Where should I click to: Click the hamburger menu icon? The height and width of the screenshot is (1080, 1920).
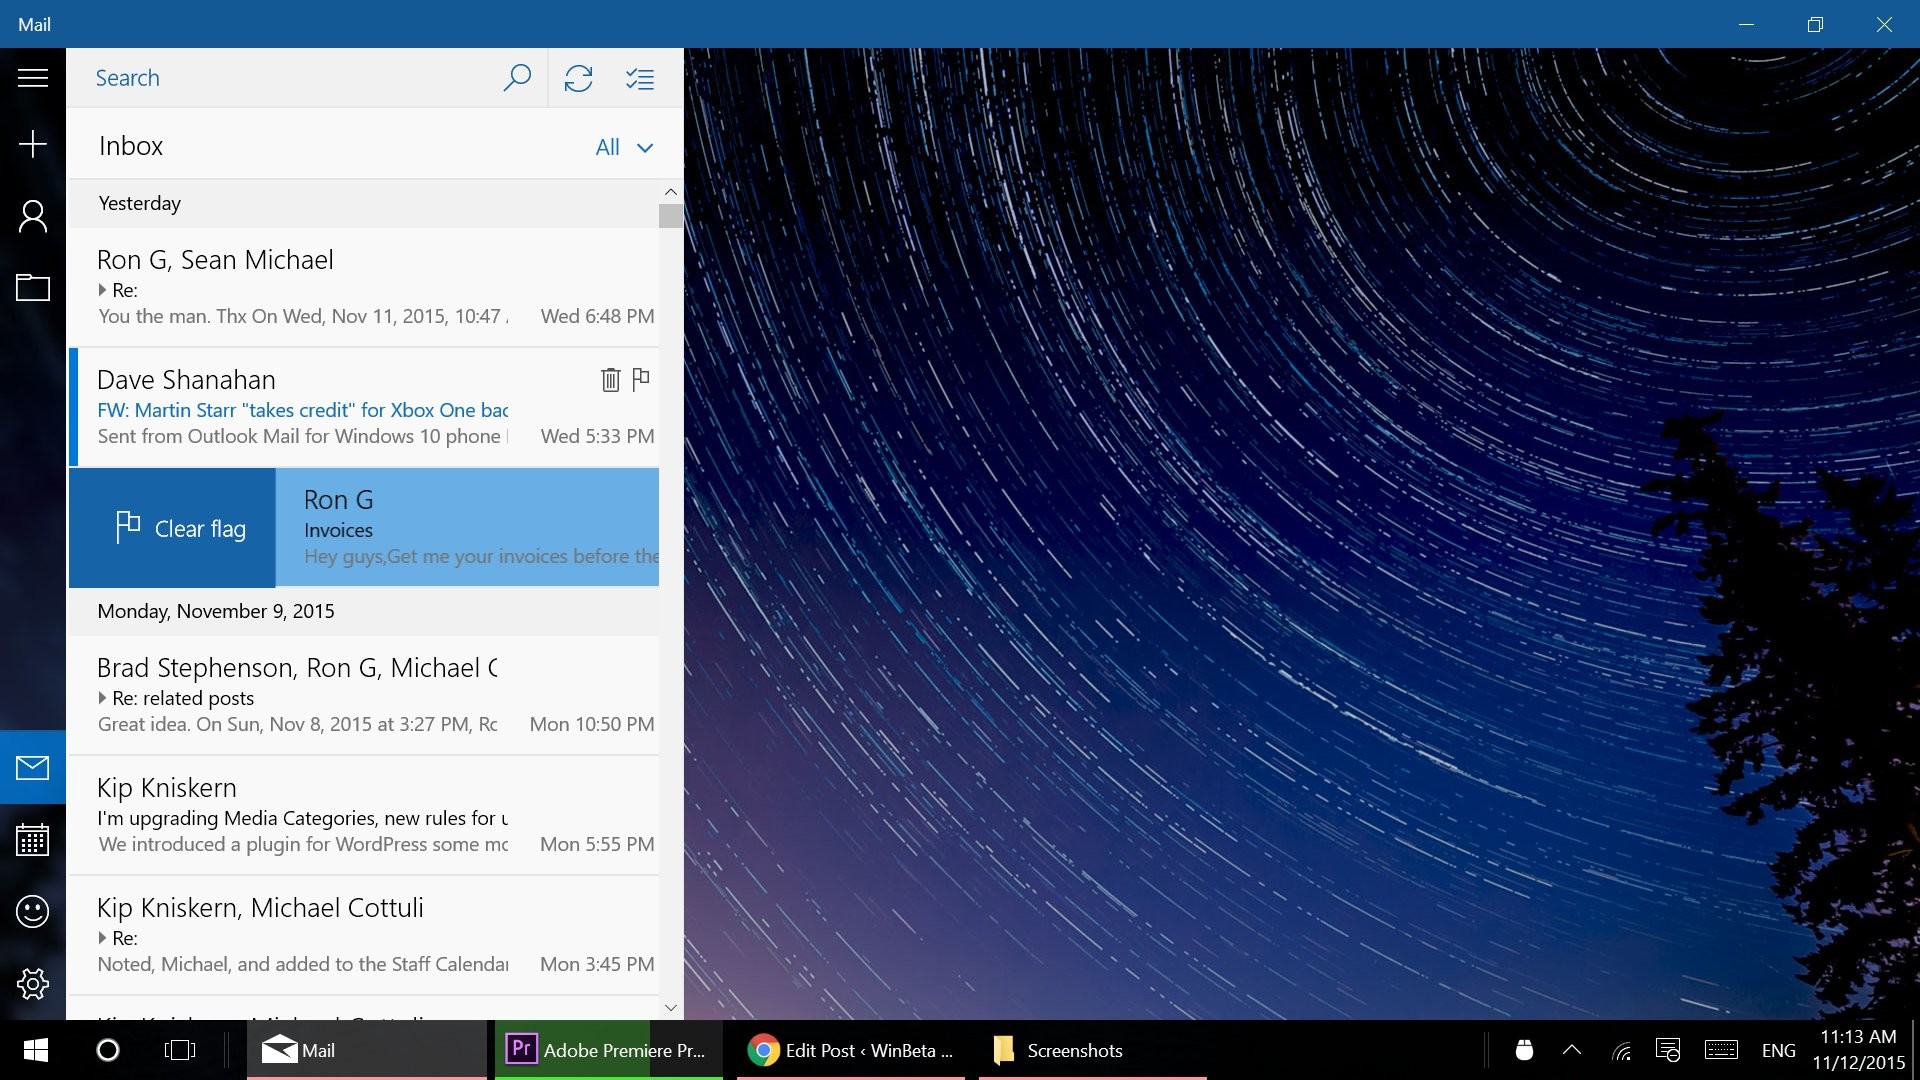(32, 76)
